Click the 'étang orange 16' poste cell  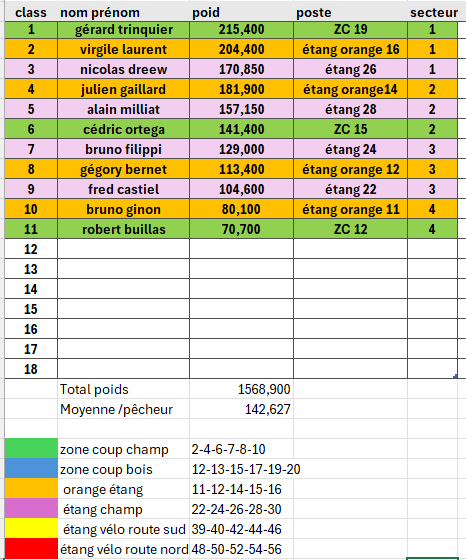coord(350,50)
